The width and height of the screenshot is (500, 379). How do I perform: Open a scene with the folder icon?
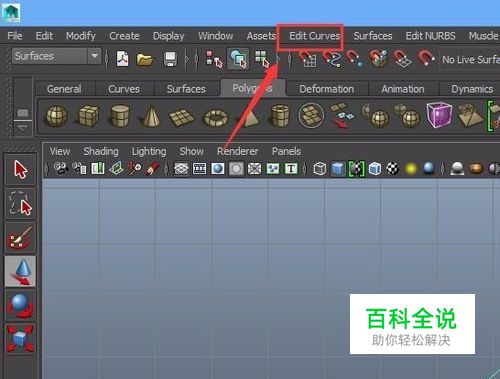pyautogui.click(x=145, y=59)
